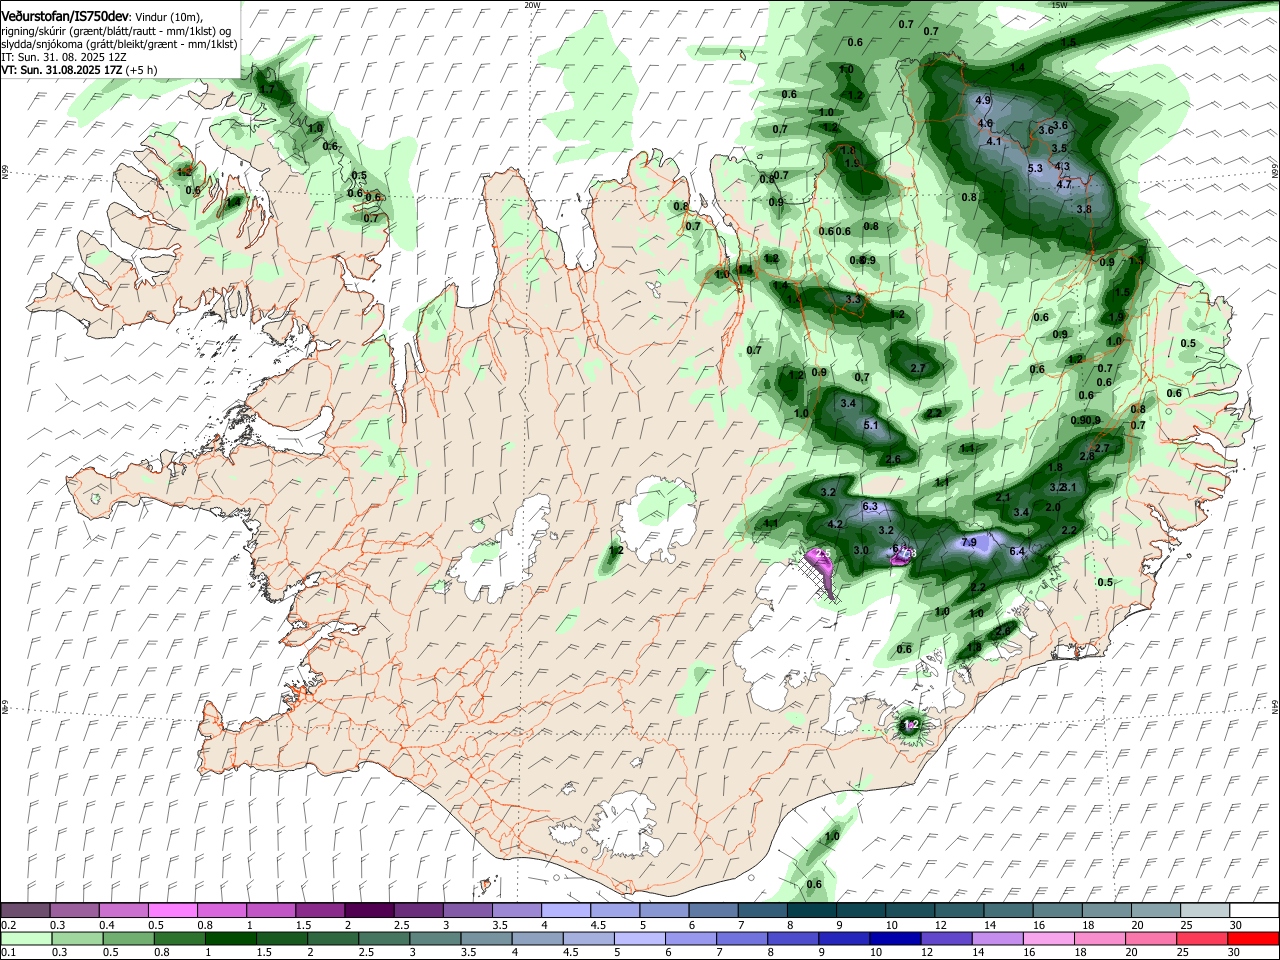1280x960 pixels.
Task: Click the 4.9 precipitation value
Action: pos(982,101)
